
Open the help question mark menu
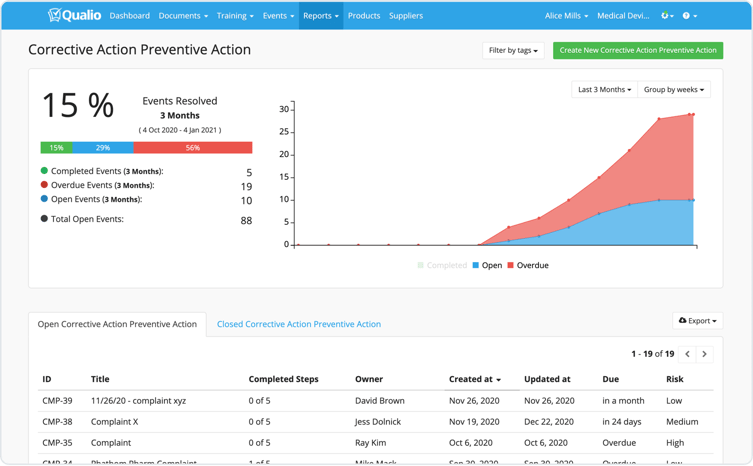[x=689, y=16]
